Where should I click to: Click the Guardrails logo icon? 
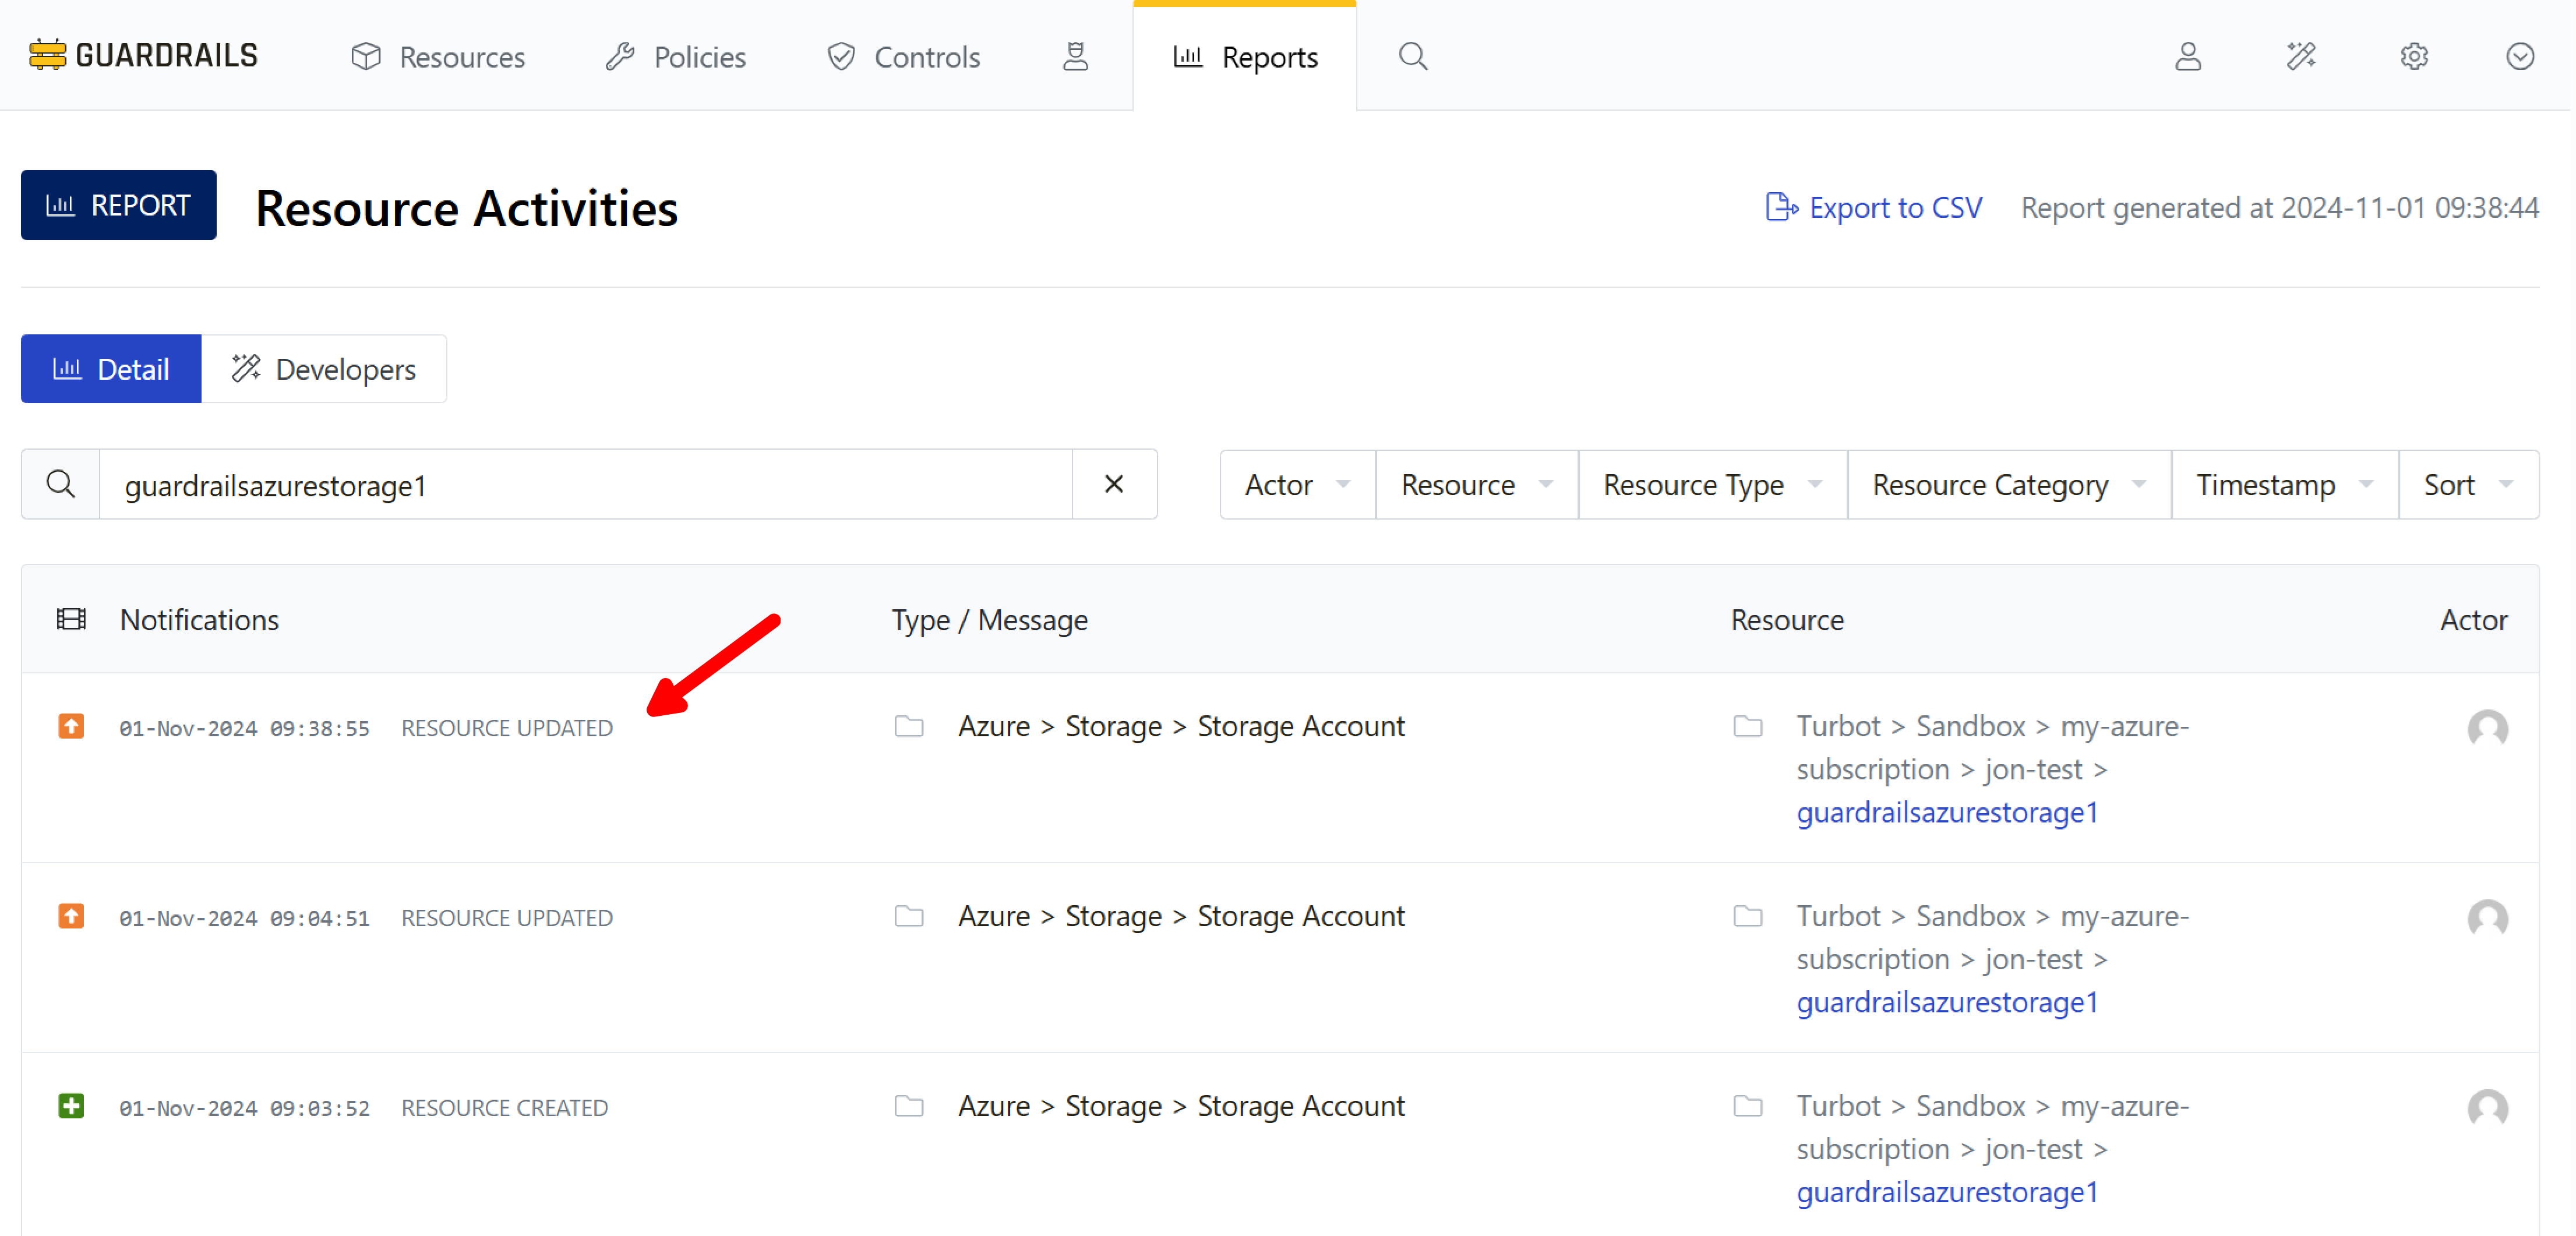coord(47,55)
